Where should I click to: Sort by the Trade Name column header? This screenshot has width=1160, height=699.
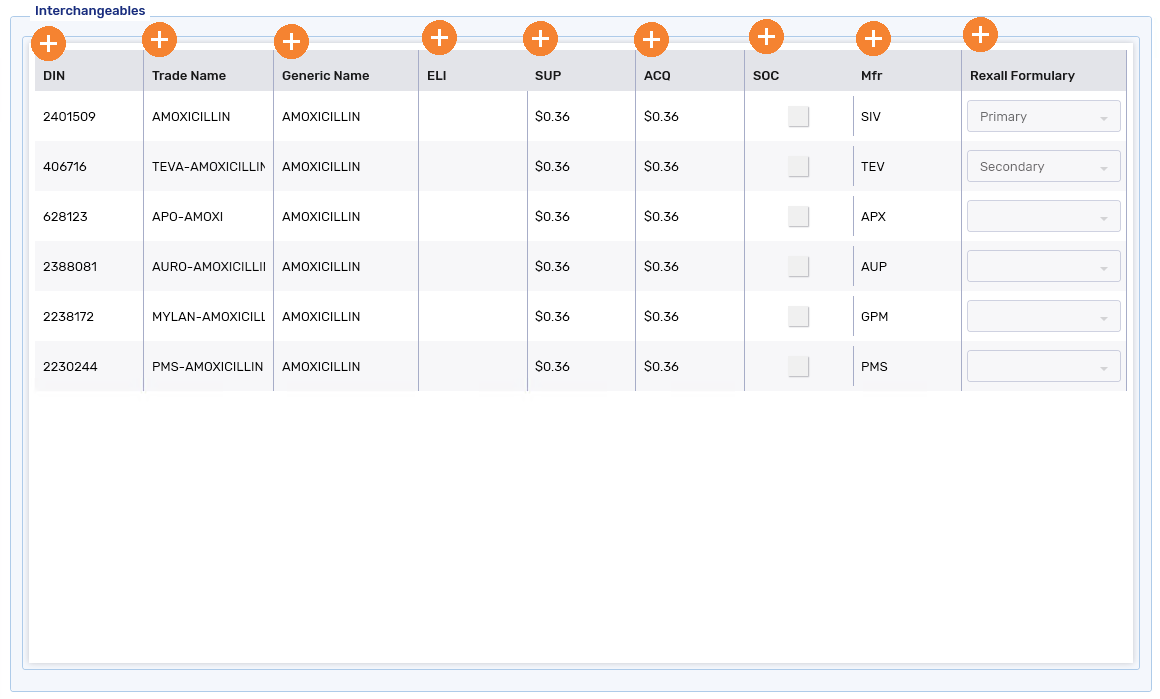click(x=189, y=76)
